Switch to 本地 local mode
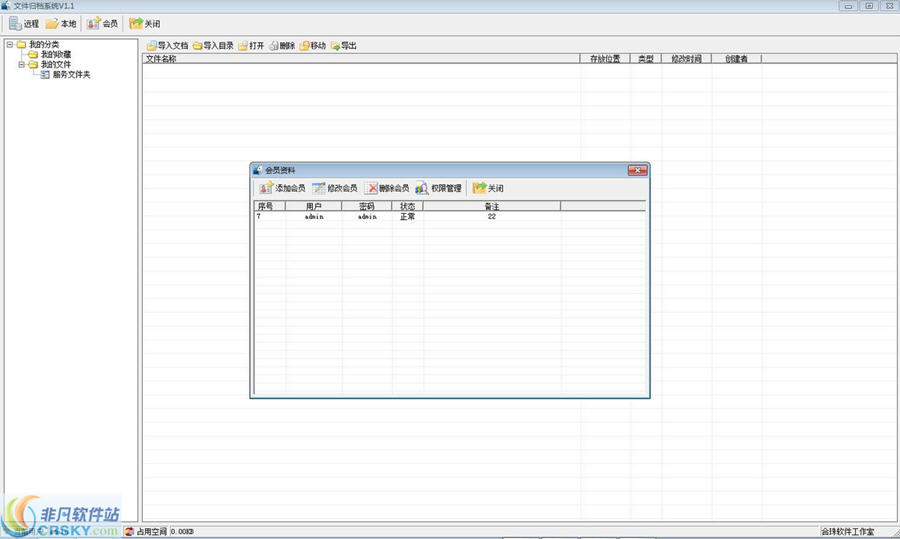900x539 pixels. (61, 24)
